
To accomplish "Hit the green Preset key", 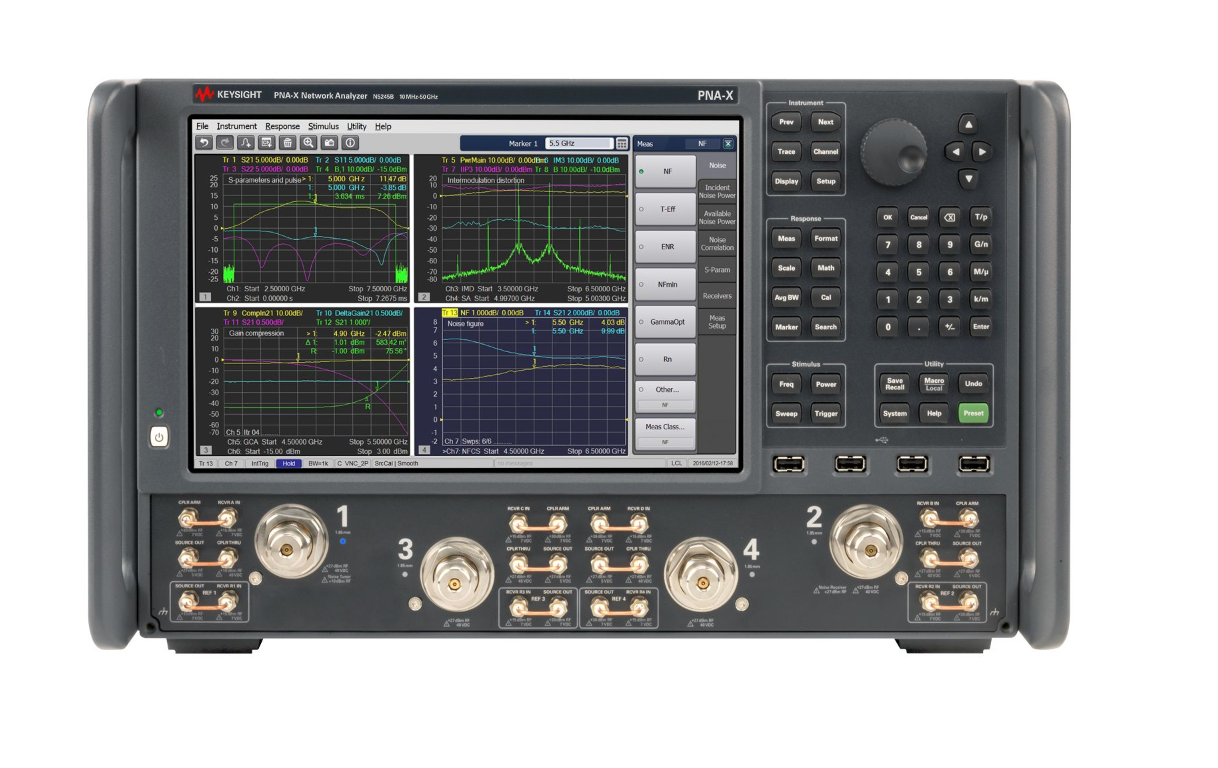I will point(972,413).
